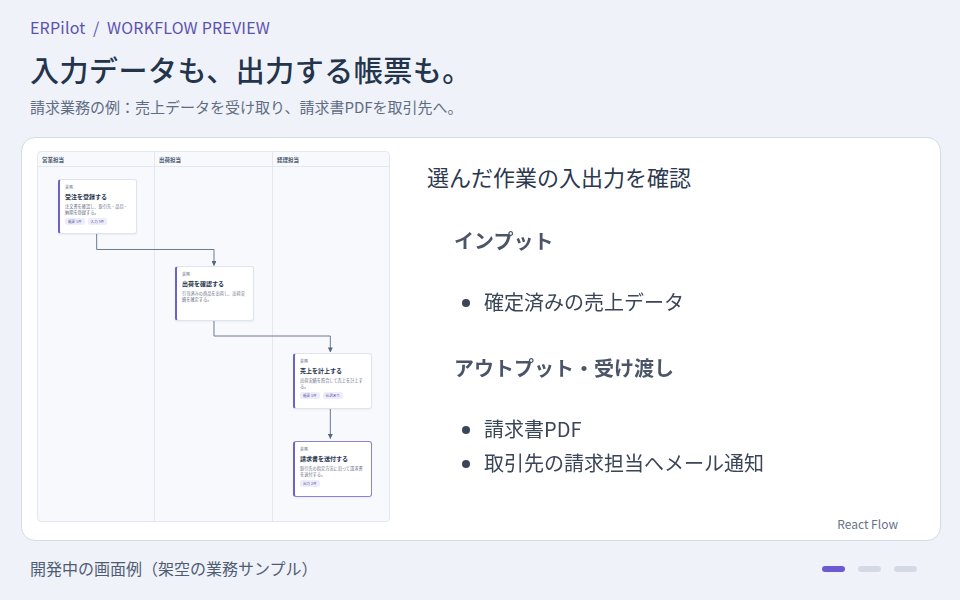Go to the second slide indicator dot
This screenshot has height=600, width=960.
[869, 569]
